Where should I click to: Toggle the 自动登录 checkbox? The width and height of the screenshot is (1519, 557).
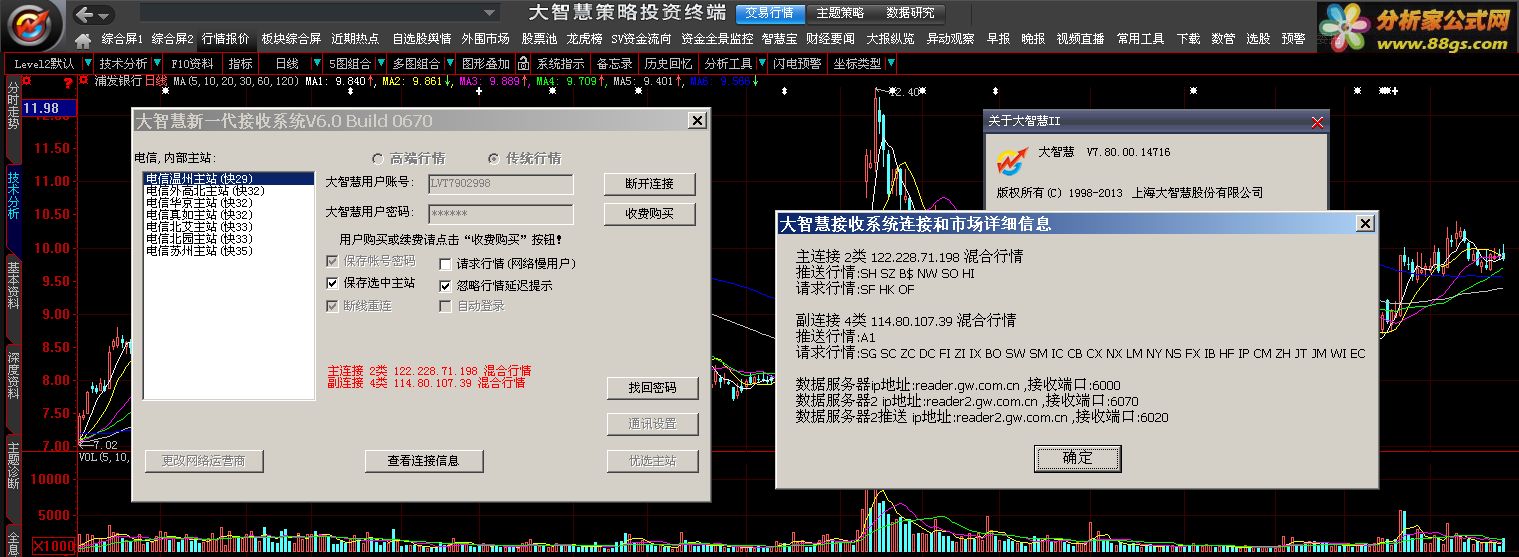[446, 306]
